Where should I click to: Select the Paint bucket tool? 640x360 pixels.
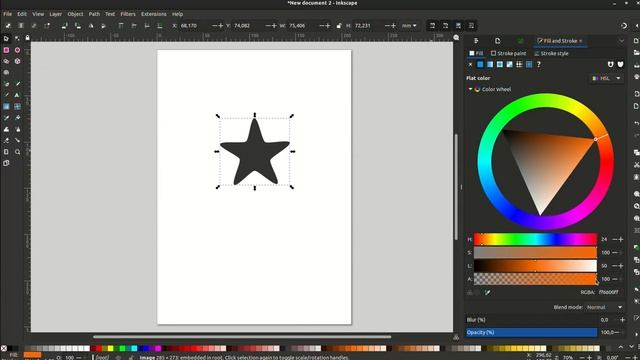18,118
